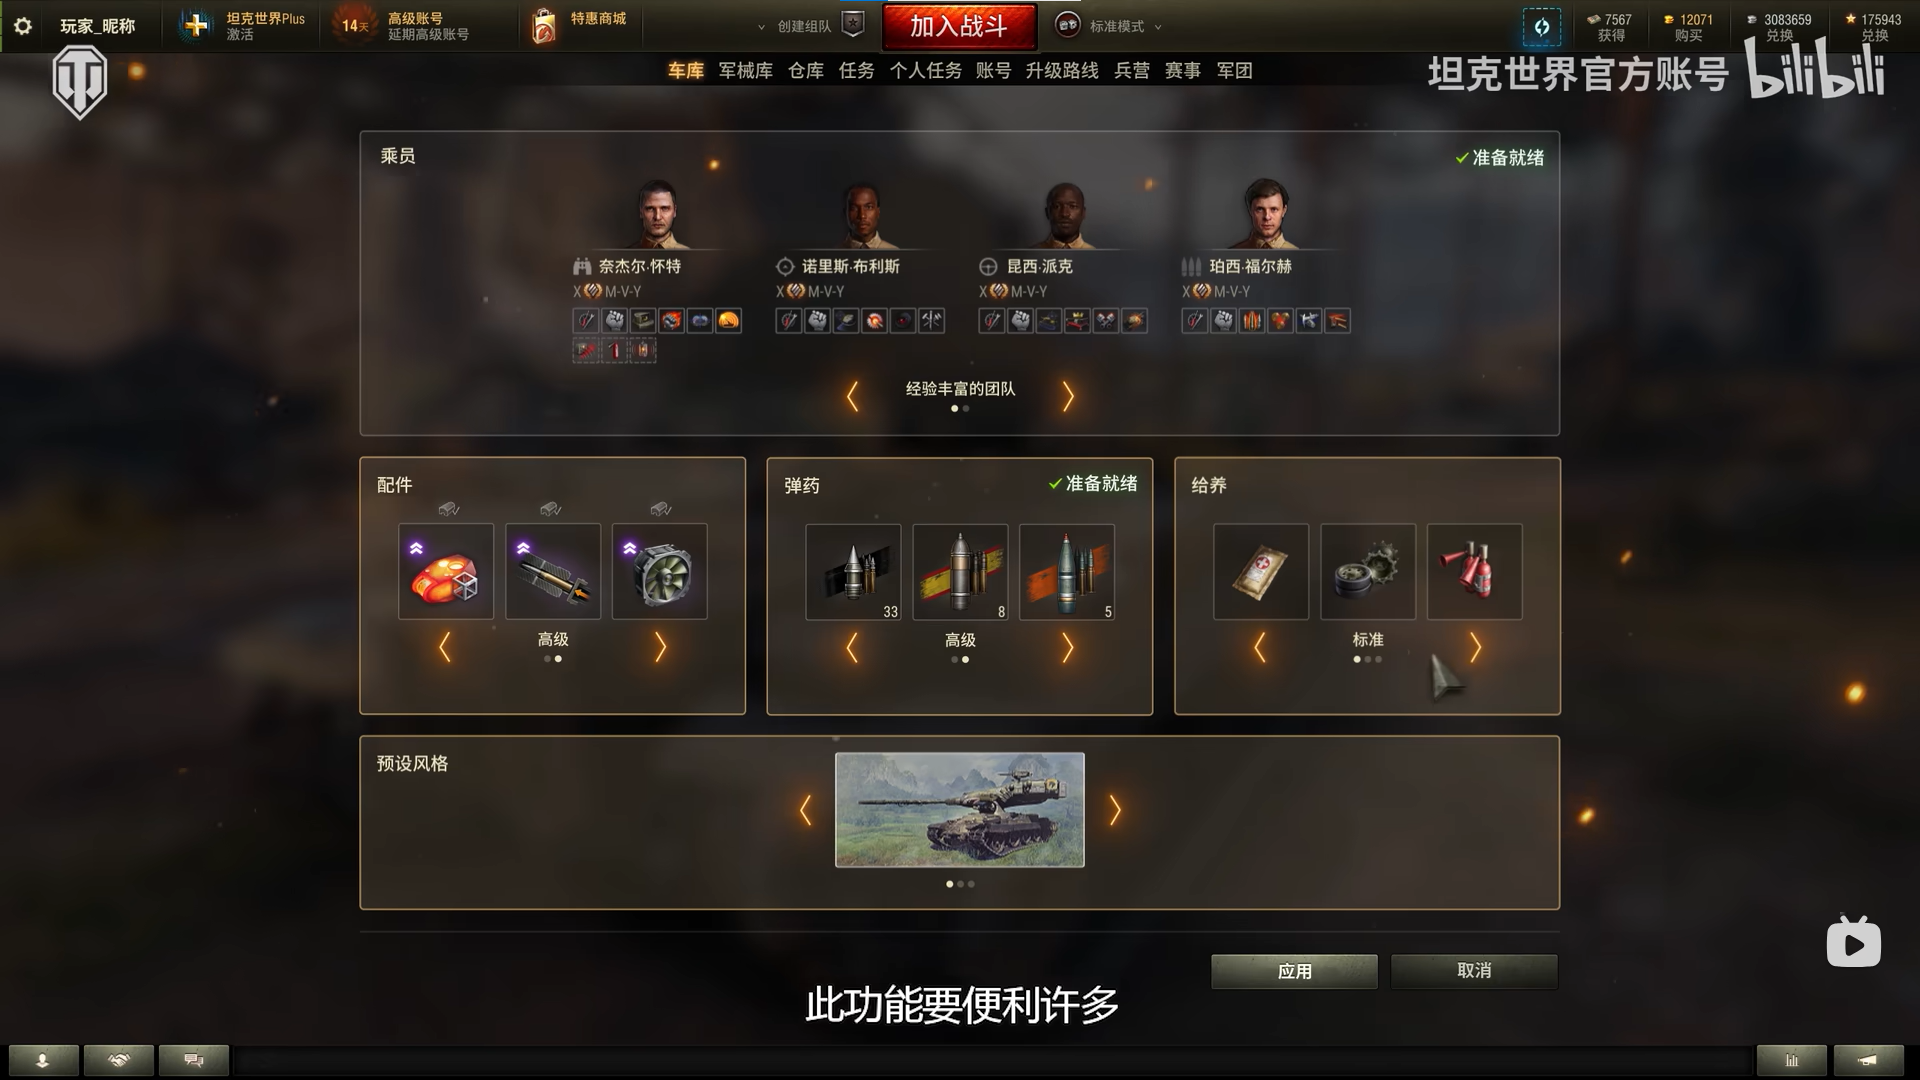This screenshot has height=1080, width=1920.
Task: Click the gun rammer equipment icon
Action: point(553,572)
